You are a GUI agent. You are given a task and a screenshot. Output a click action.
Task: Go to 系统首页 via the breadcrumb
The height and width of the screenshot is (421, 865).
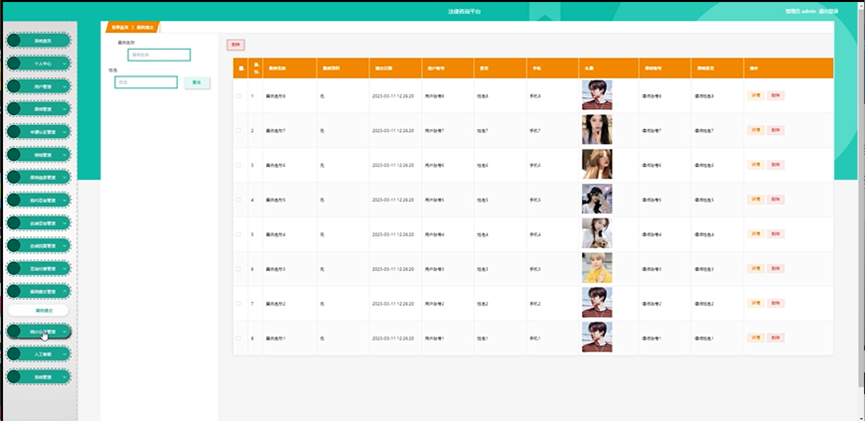coord(119,27)
